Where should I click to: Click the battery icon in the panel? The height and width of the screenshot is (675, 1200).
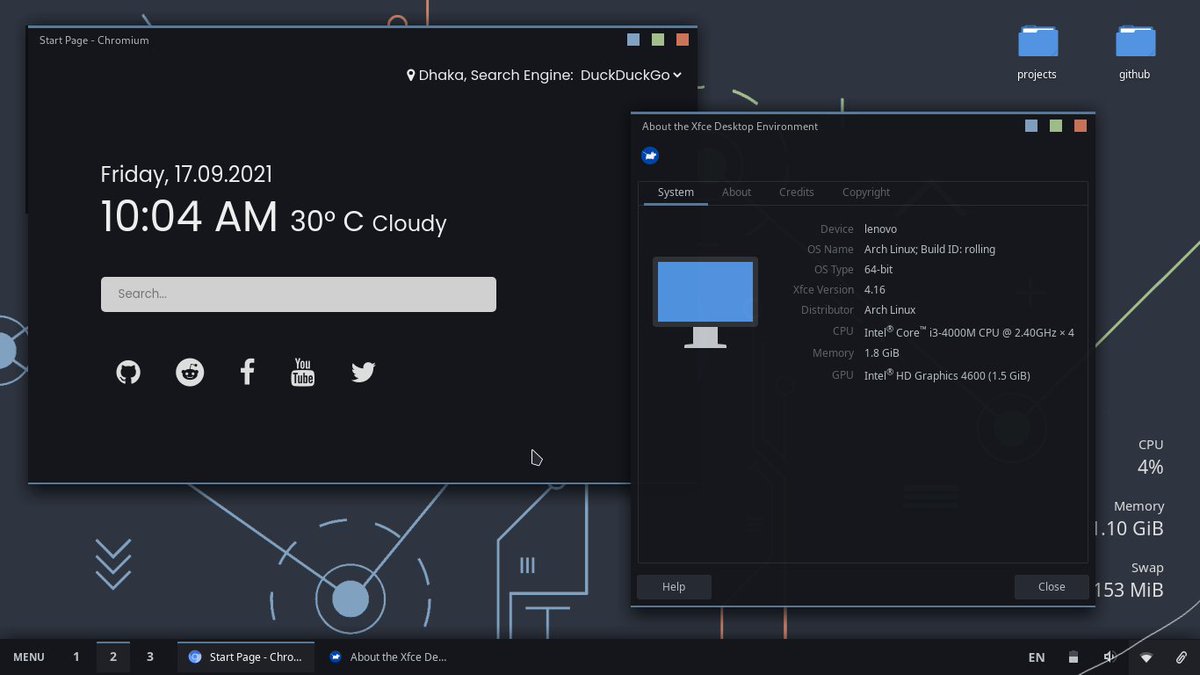[x=1073, y=657]
